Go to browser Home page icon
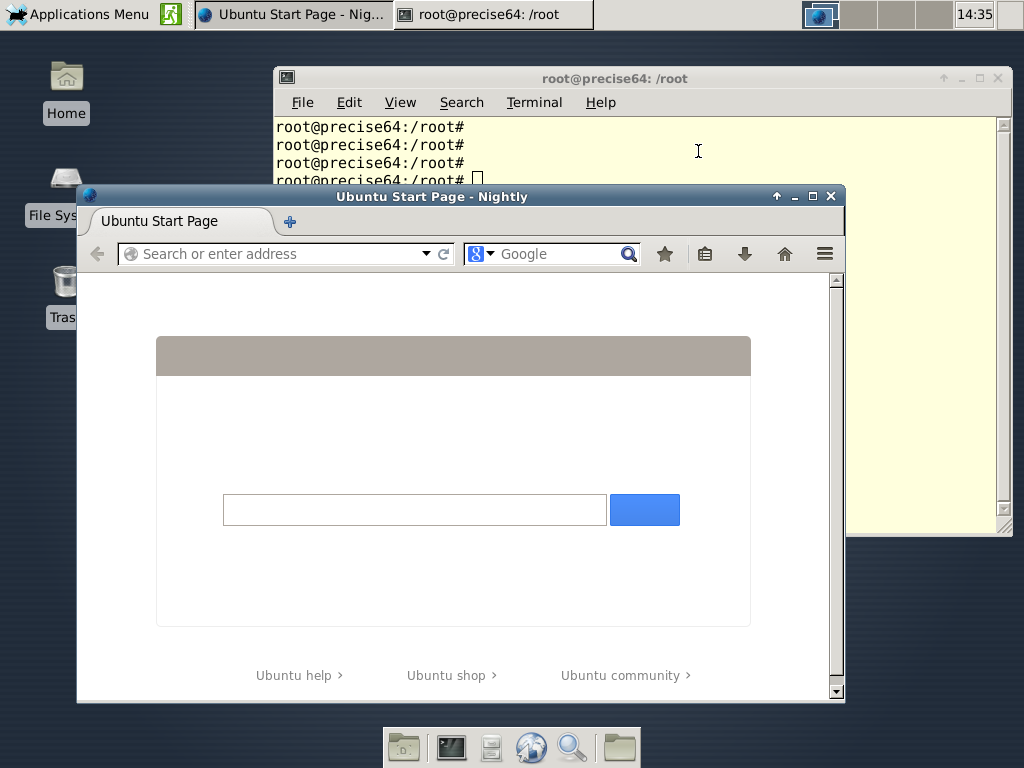The width and height of the screenshot is (1024, 768). [x=785, y=254]
